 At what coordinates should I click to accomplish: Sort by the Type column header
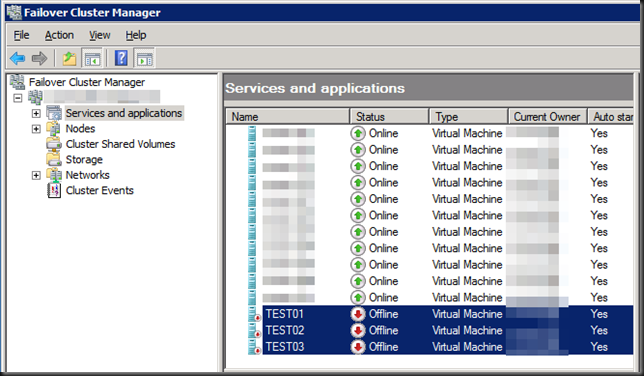(x=469, y=117)
